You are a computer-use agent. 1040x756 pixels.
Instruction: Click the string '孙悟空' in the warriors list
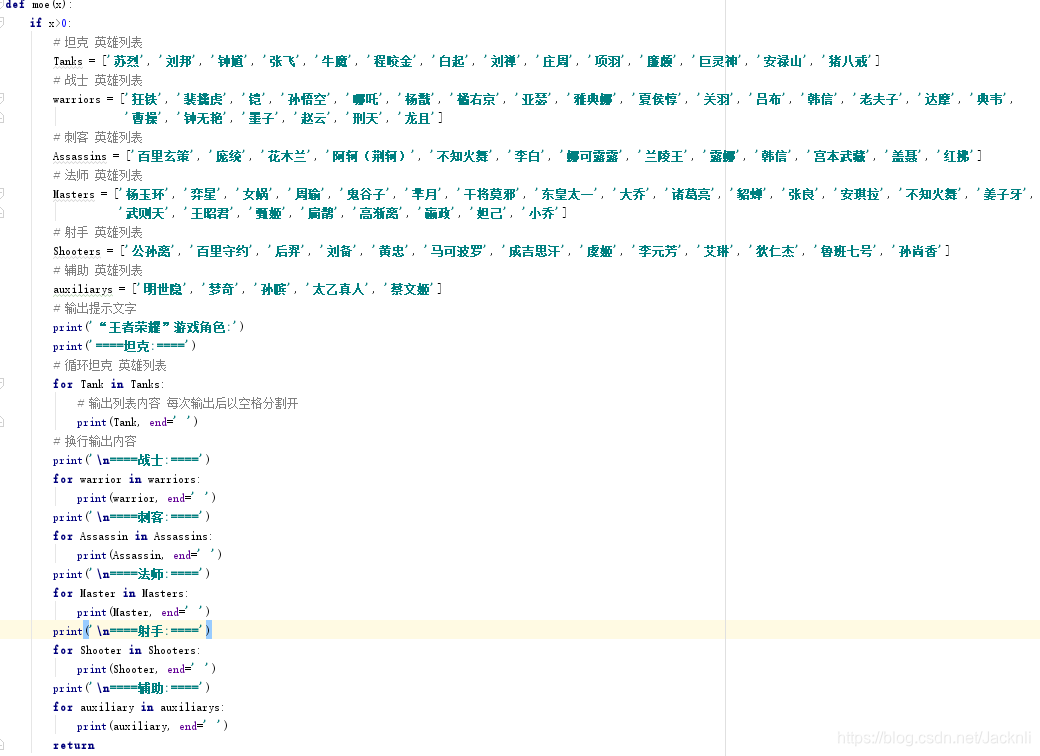click(x=308, y=99)
